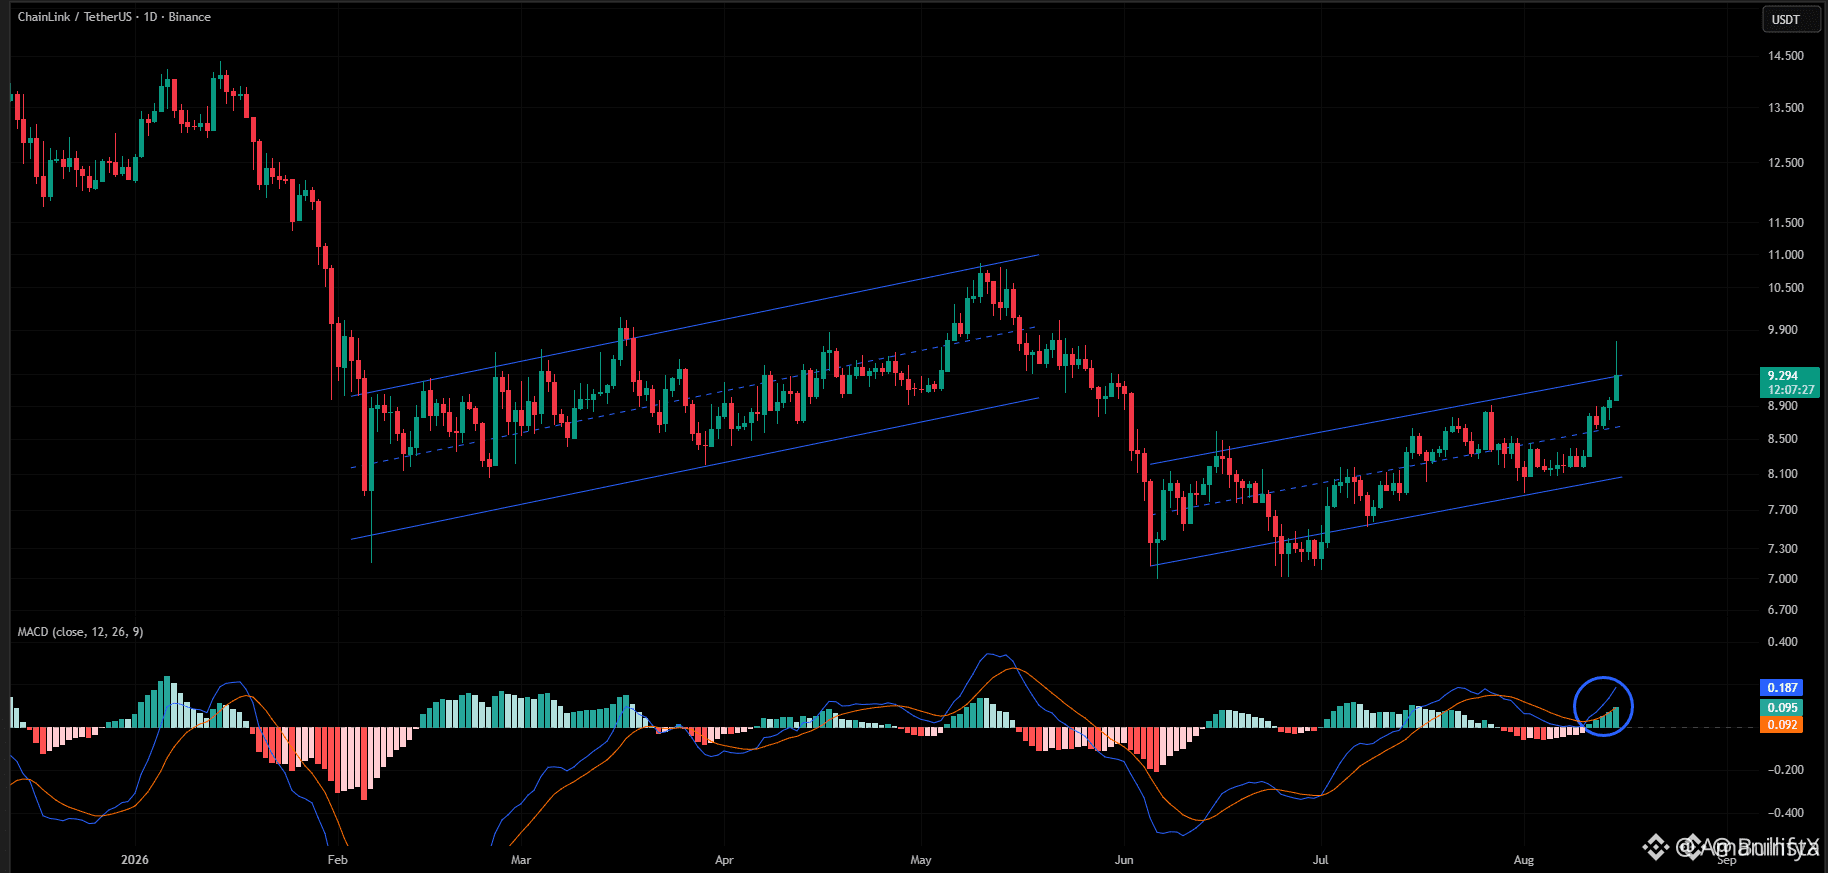
Task: Click the 0.400 MACD axis label
Action: click(x=1783, y=642)
